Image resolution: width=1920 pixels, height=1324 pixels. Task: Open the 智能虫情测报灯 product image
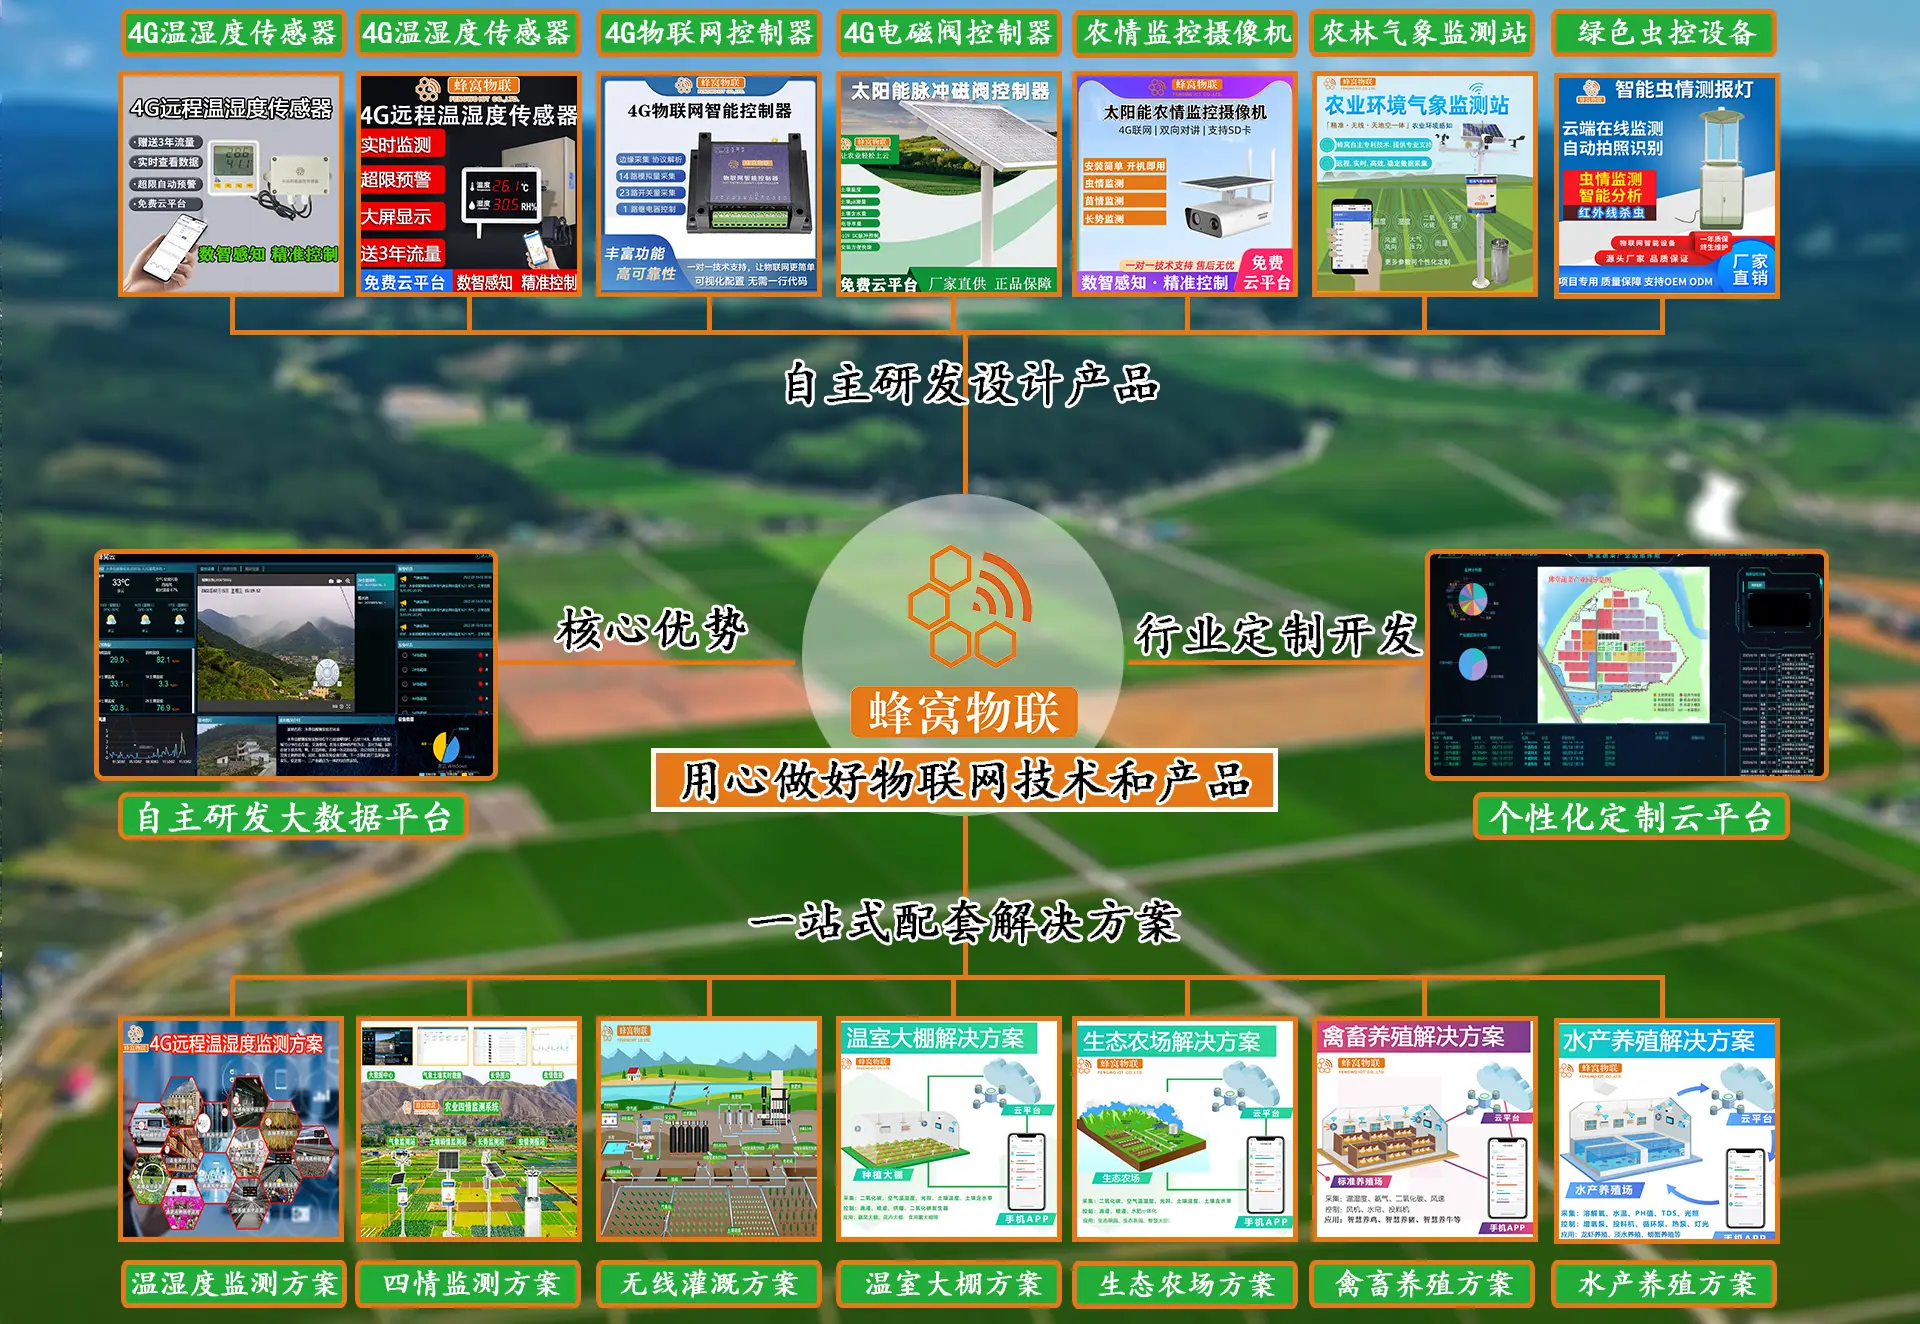1667,184
